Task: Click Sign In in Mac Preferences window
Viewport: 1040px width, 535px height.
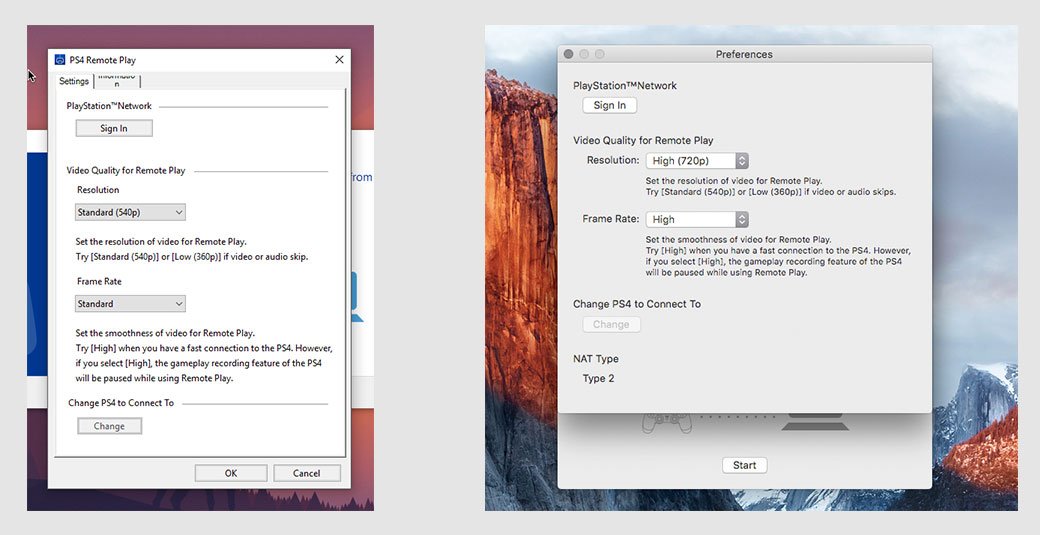Action: tap(610, 105)
